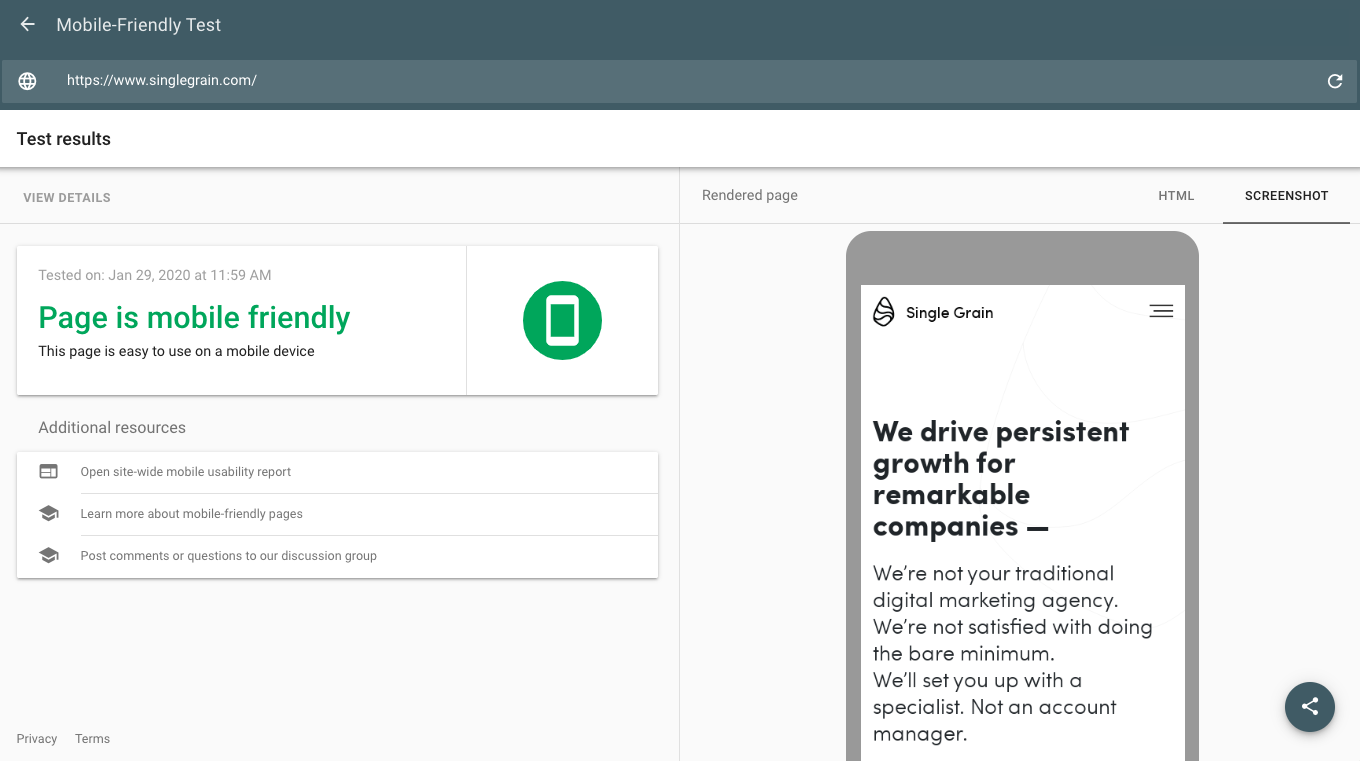The height and width of the screenshot is (761, 1360).
Task: Open the hamburger menu in rendered page
Action: pos(1161,311)
